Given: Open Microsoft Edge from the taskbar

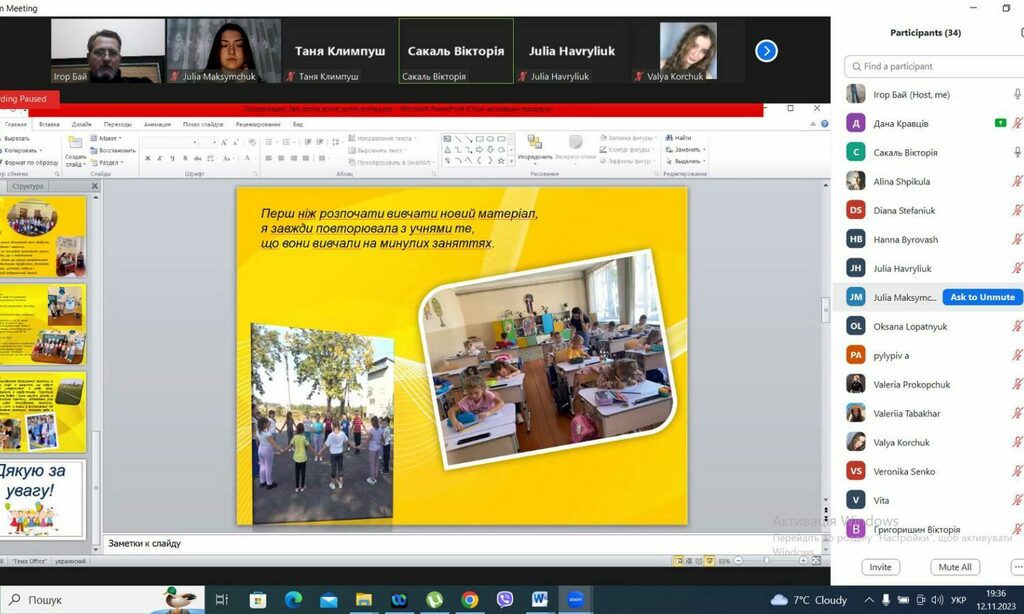Looking at the screenshot, I should coord(293,600).
